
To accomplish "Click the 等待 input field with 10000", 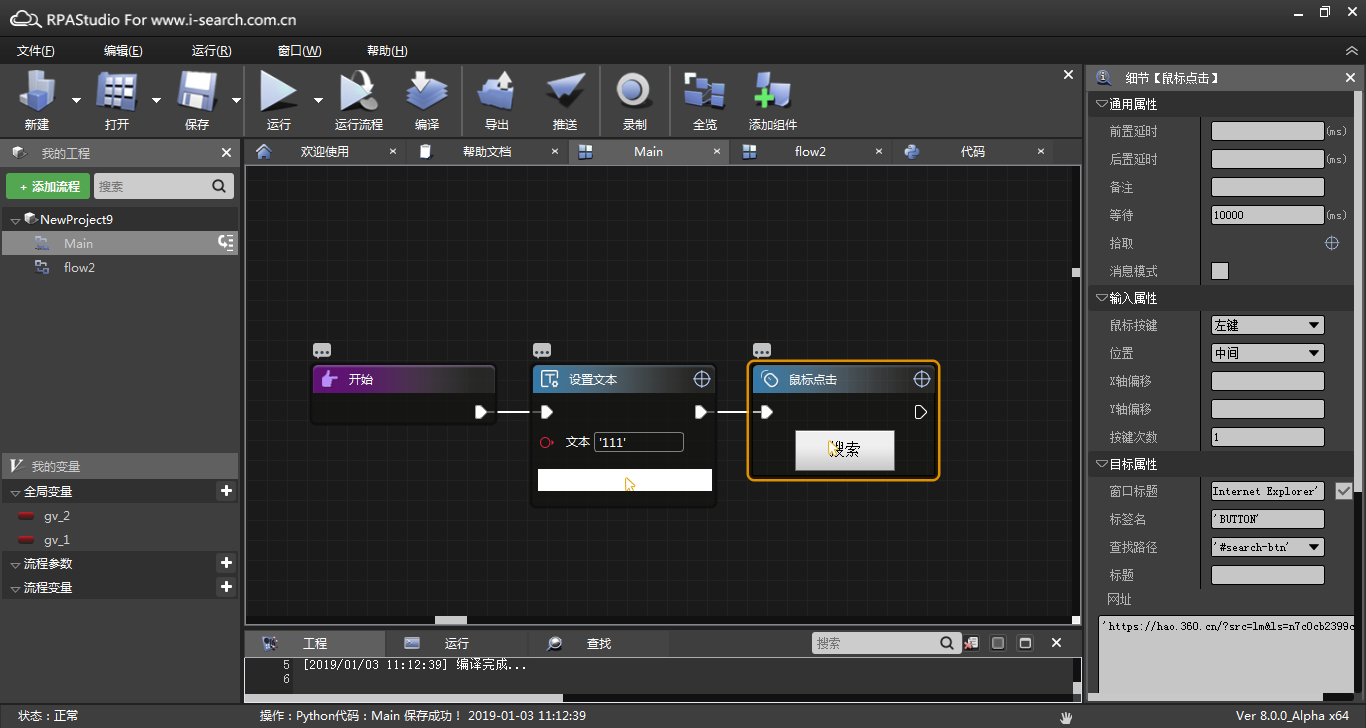I will pyautogui.click(x=1267, y=215).
